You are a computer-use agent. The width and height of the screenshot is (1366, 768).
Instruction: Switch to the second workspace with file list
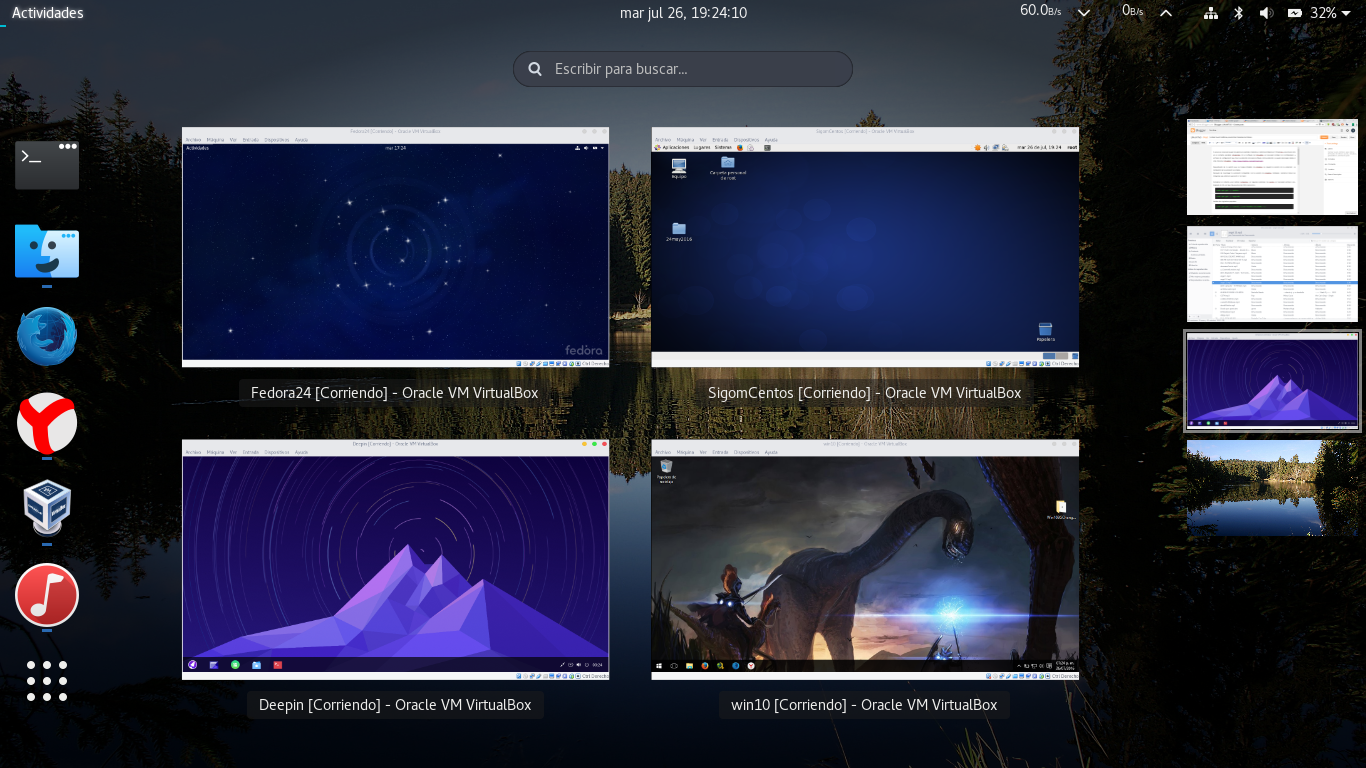click(x=1272, y=274)
